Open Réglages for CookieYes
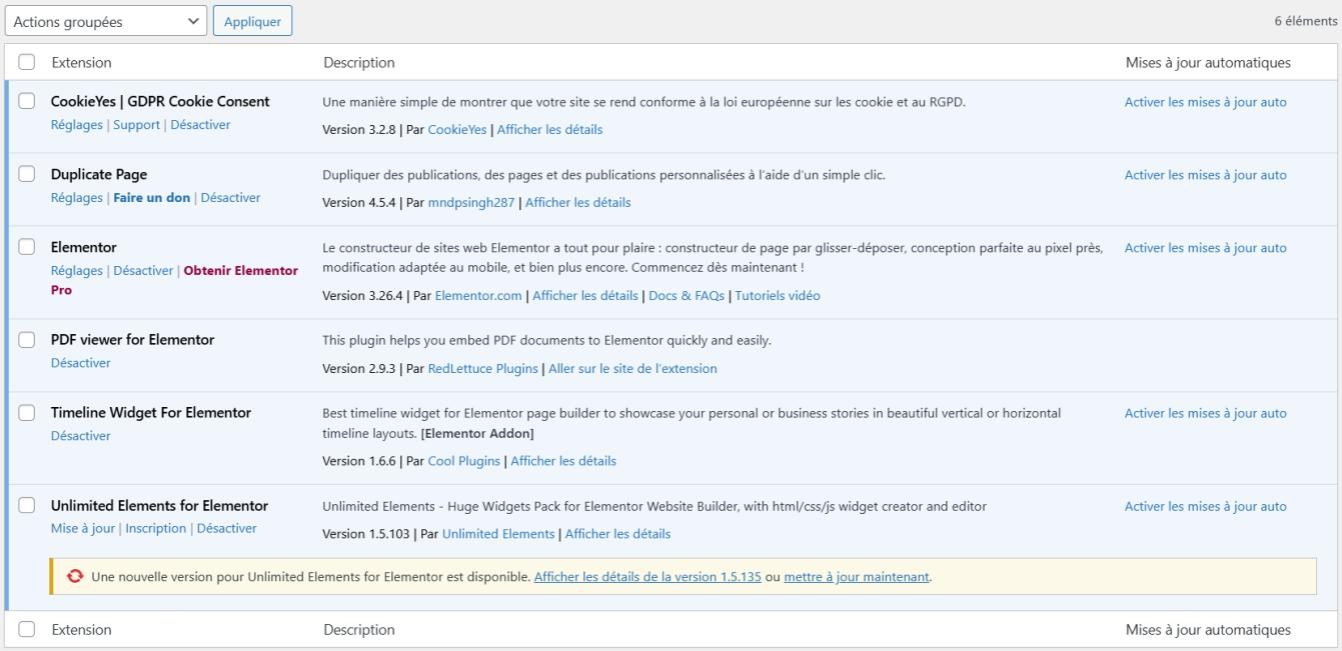 click(x=76, y=124)
